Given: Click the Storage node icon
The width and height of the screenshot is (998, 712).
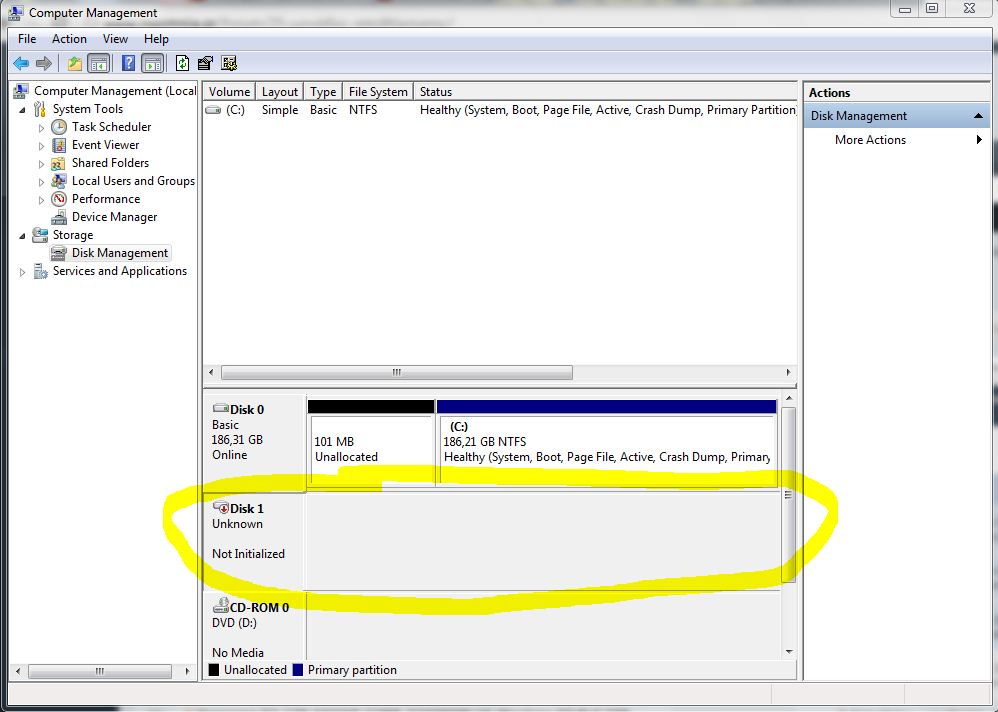Looking at the screenshot, I should (x=40, y=235).
